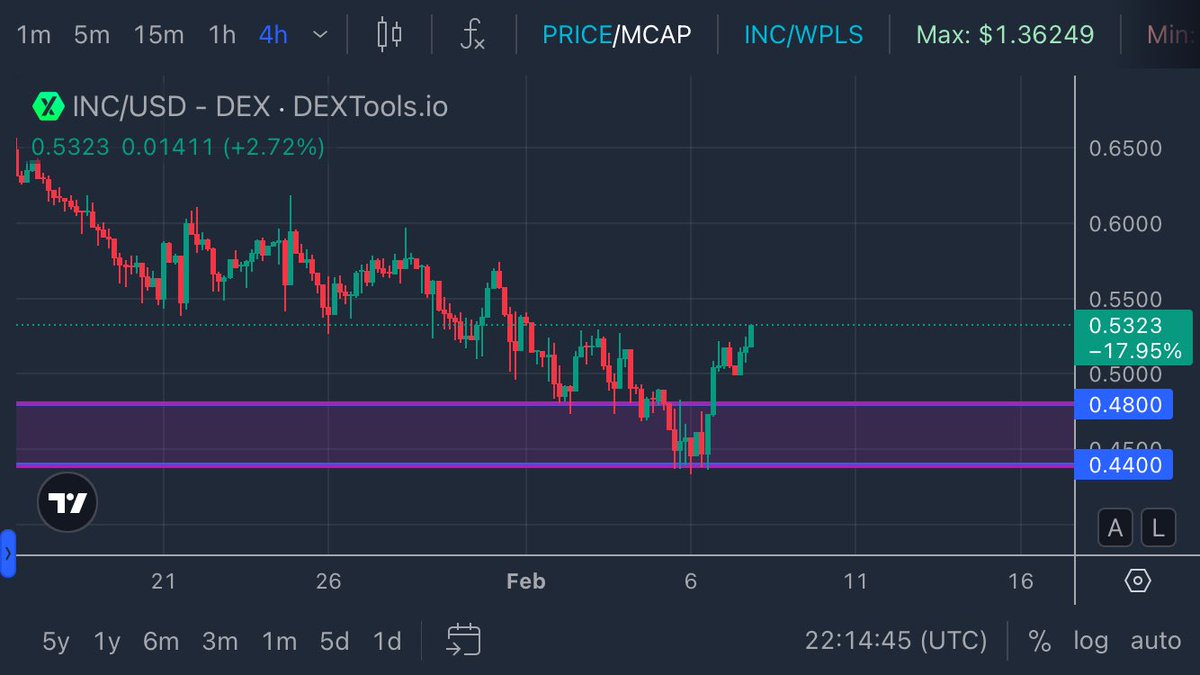
Task: Expand the timeframe dropdown chevron
Action: (x=320, y=35)
